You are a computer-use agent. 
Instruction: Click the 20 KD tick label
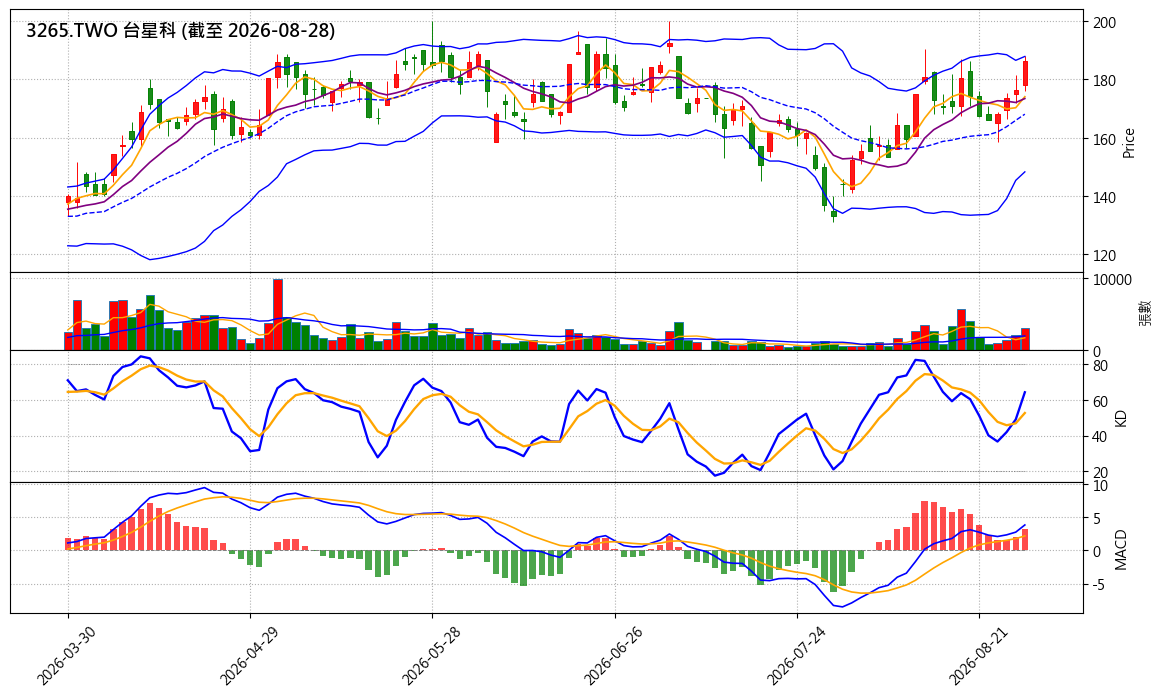coord(1101,473)
